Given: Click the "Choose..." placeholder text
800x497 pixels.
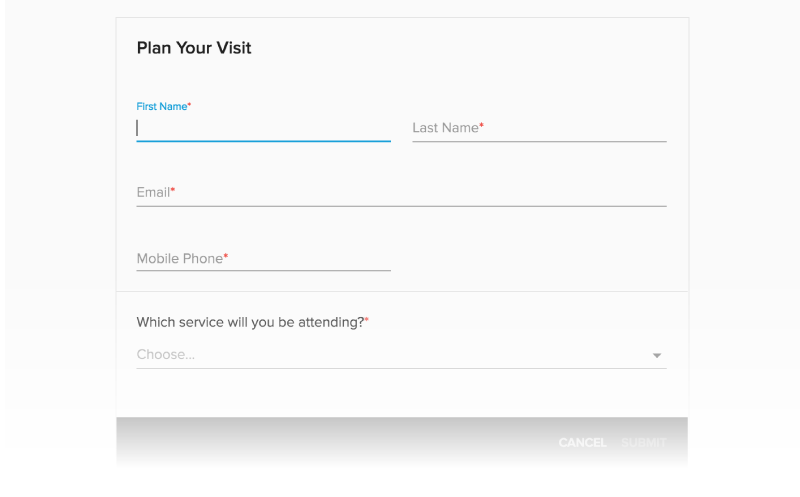Looking at the screenshot, I should (x=166, y=354).
